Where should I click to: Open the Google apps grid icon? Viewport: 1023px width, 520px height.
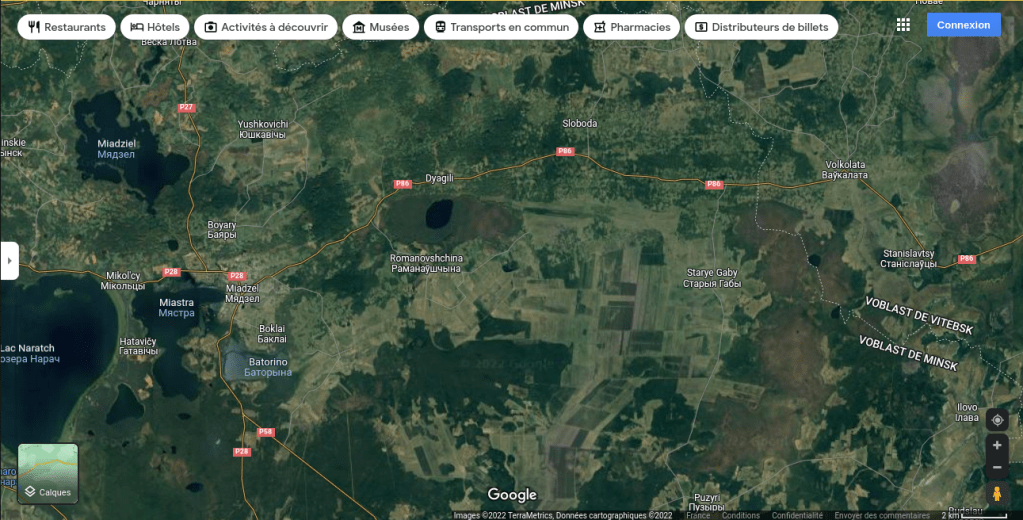pyautogui.click(x=903, y=25)
